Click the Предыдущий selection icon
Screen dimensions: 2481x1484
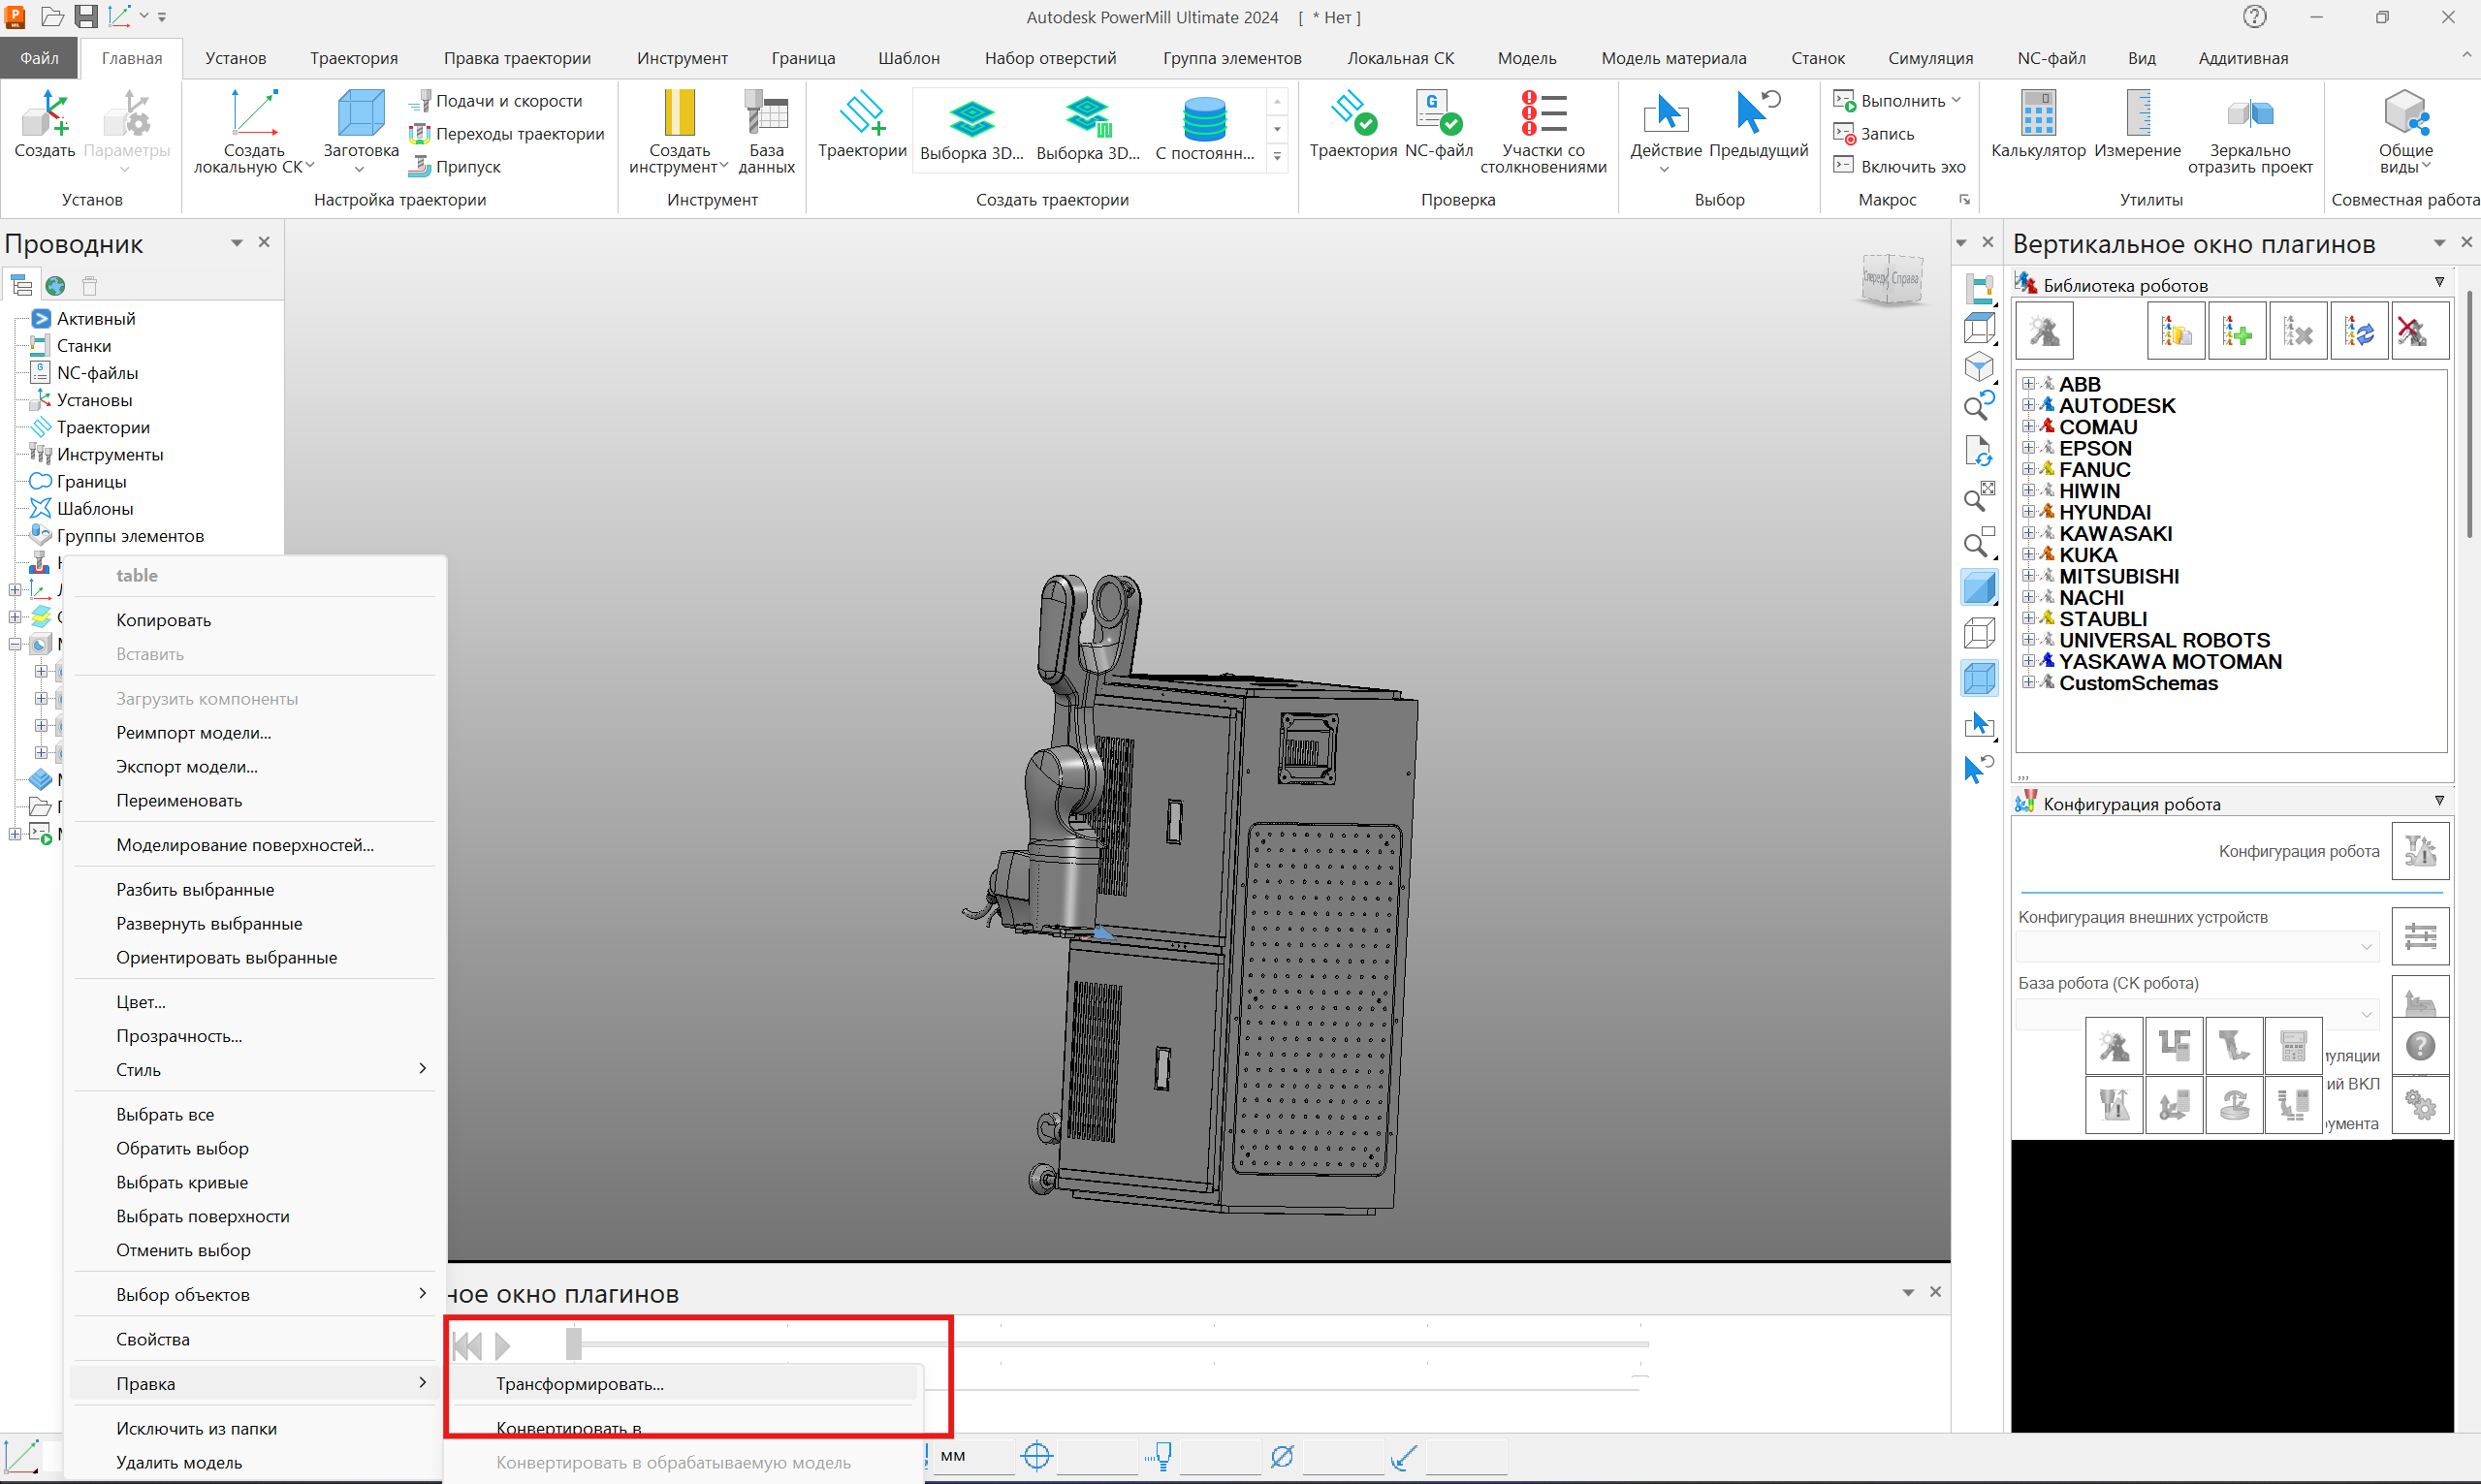point(1758,113)
